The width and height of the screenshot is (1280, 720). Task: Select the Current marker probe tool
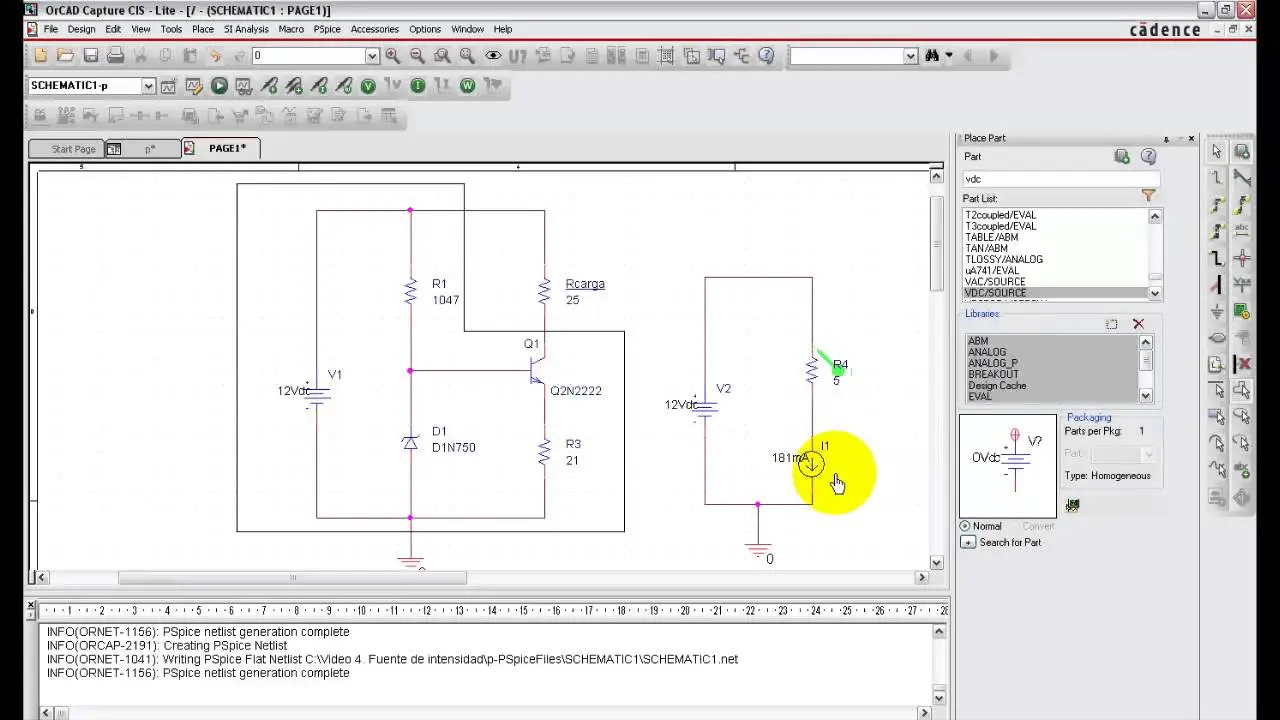coord(417,86)
